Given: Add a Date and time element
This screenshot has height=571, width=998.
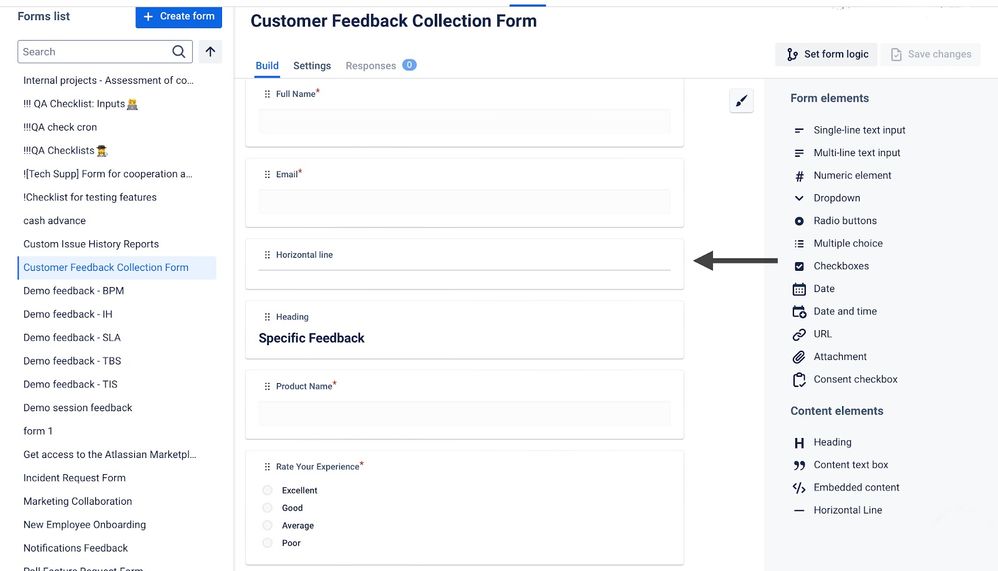Looking at the screenshot, I should coord(834,311).
